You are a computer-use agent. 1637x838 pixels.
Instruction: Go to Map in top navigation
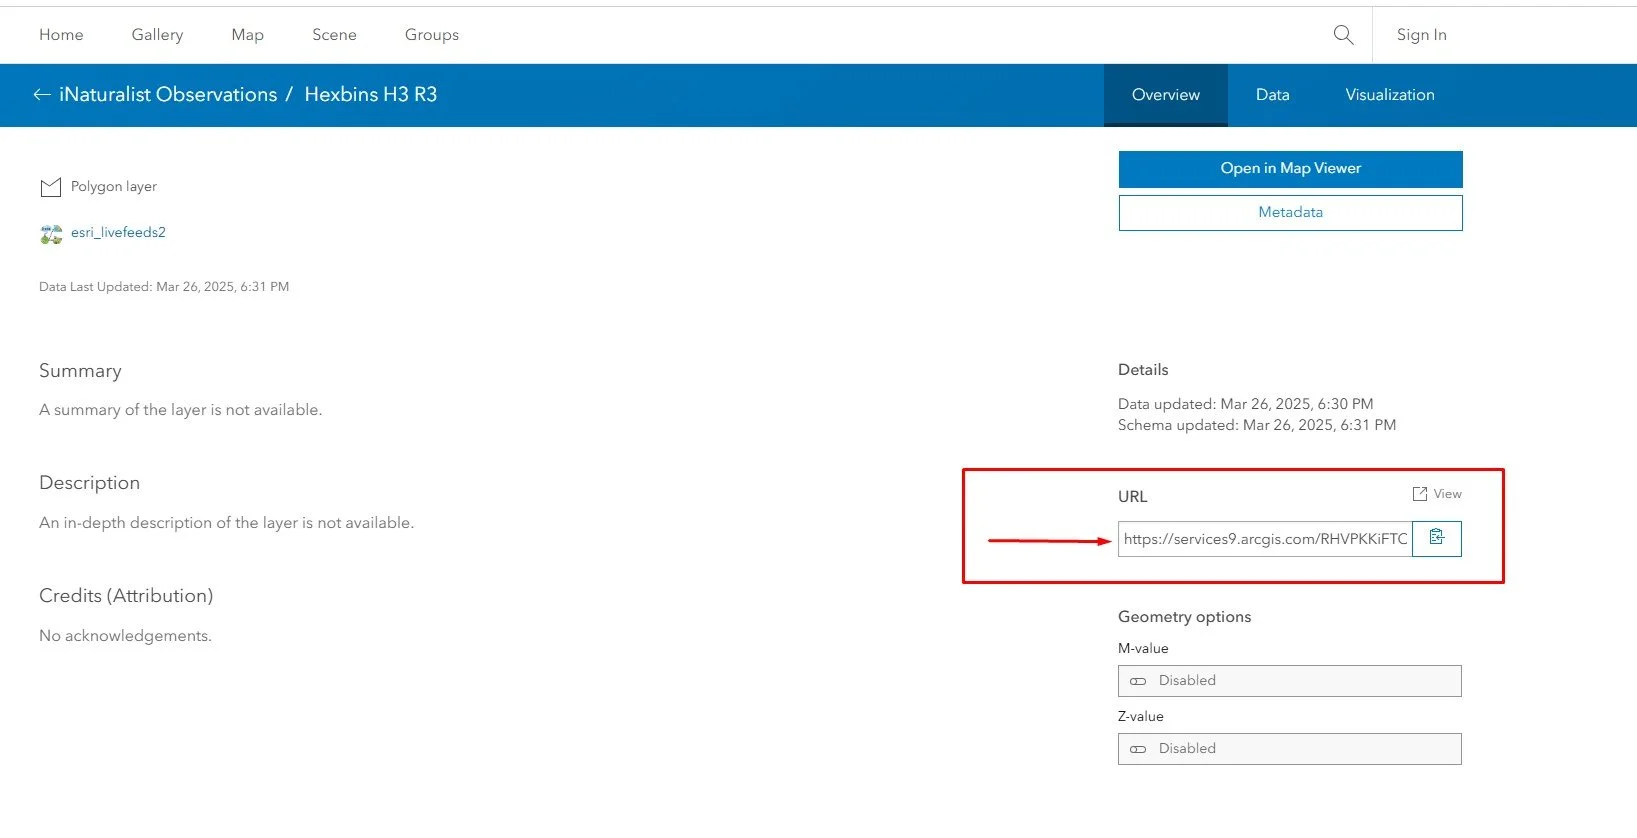(247, 35)
